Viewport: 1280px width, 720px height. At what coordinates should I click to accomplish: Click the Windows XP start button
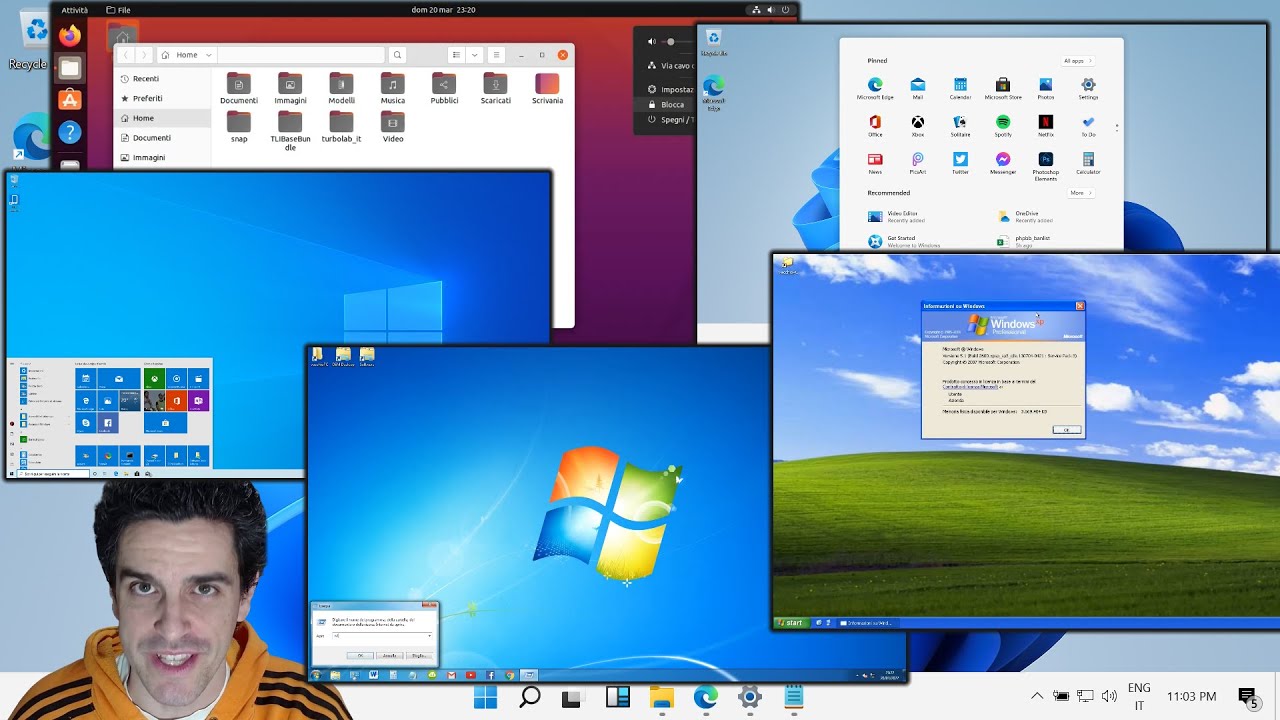click(792, 623)
